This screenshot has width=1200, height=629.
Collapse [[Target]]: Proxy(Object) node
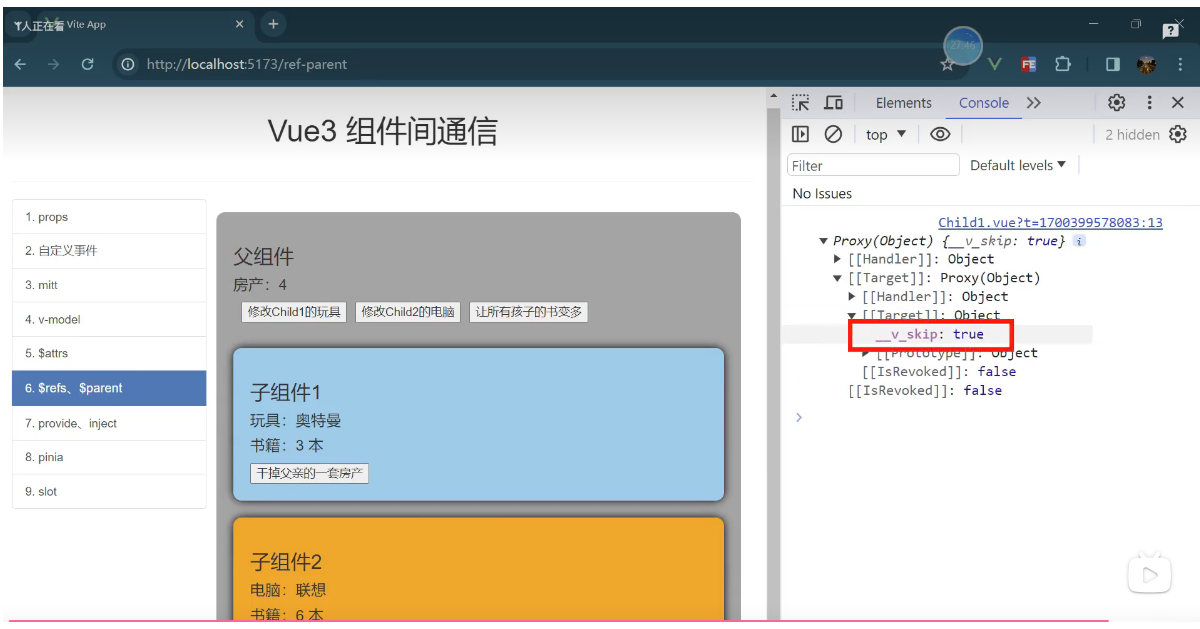(837, 278)
